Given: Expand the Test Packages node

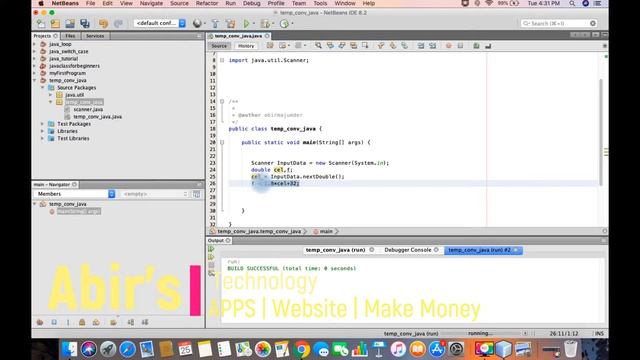Looking at the screenshot, I should [x=43, y=124].
